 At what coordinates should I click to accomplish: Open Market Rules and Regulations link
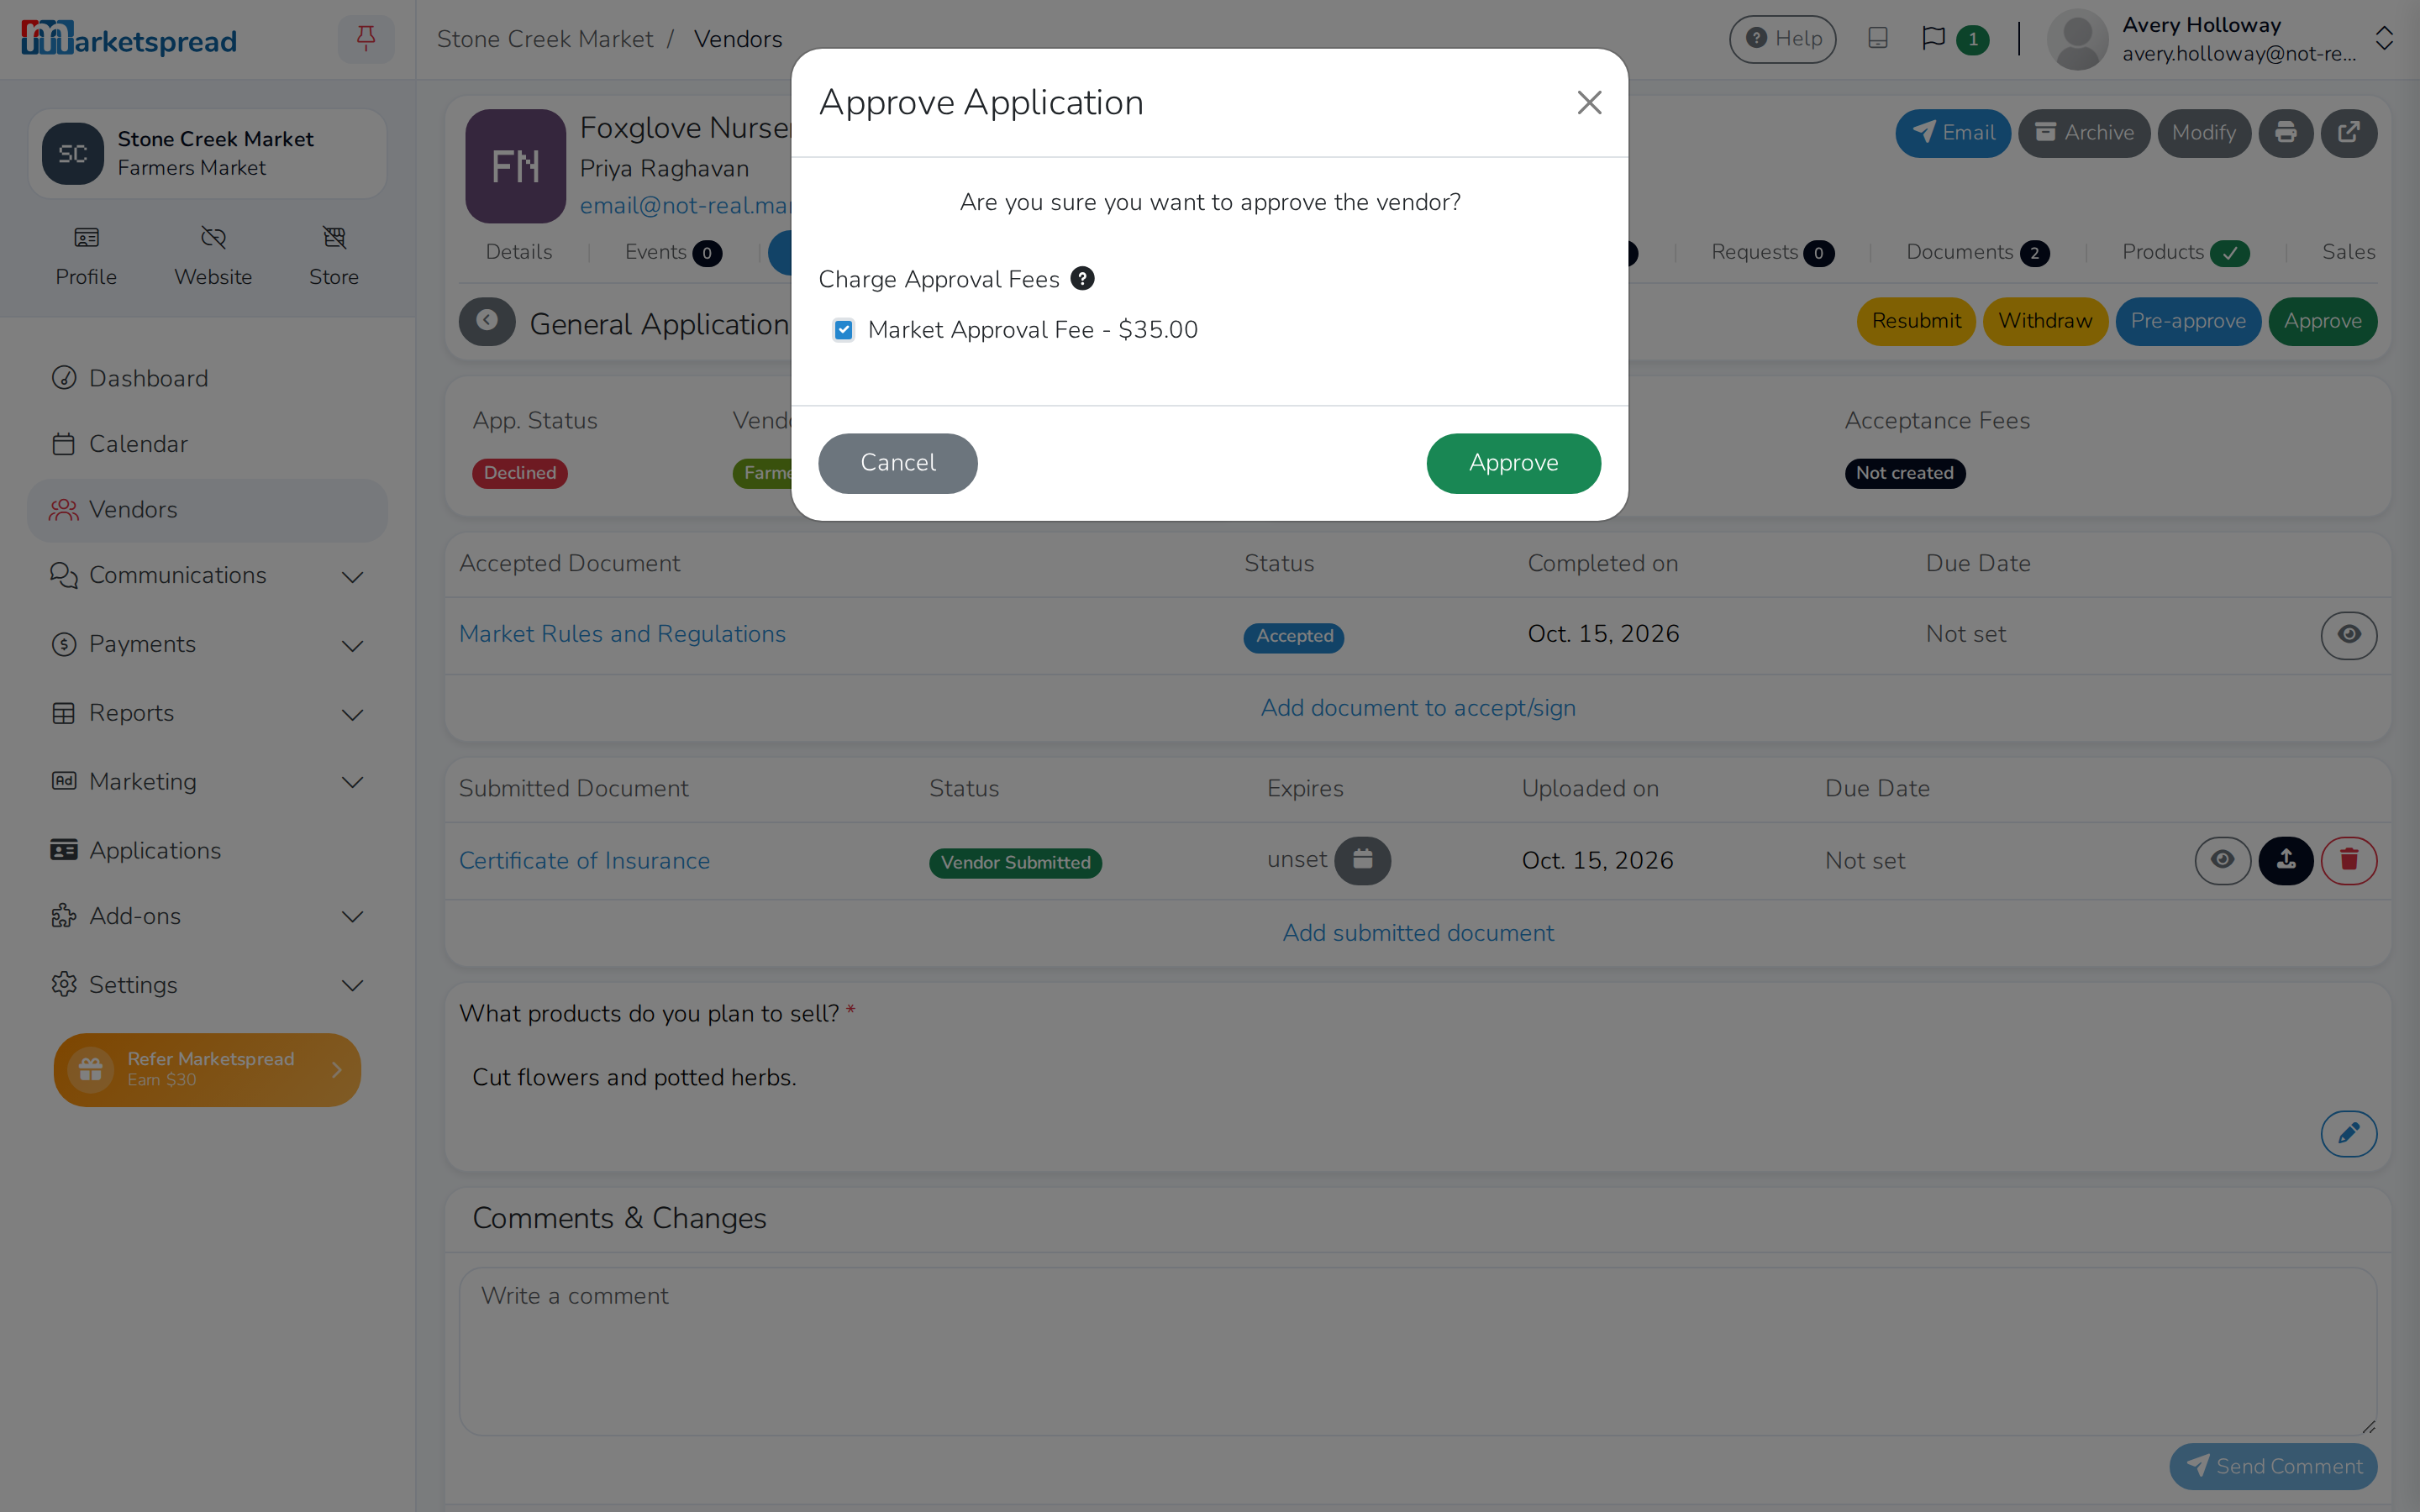point(622,634)
